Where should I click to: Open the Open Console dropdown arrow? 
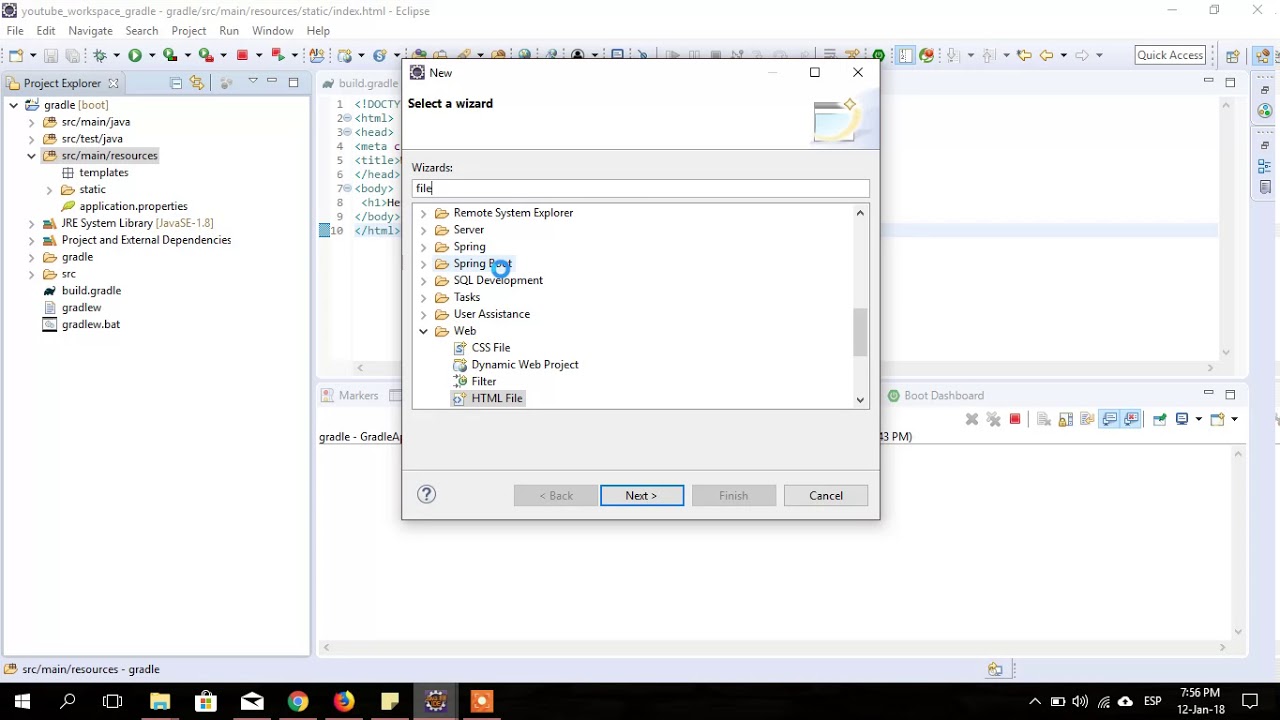pyautogui.click(x=1234, y=419)
